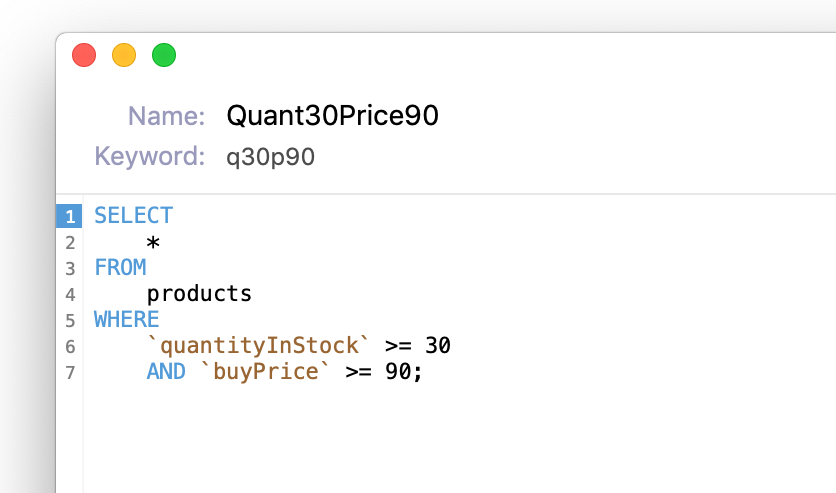
Task: Select highlighted line number 1
Action: click(69, 216)
